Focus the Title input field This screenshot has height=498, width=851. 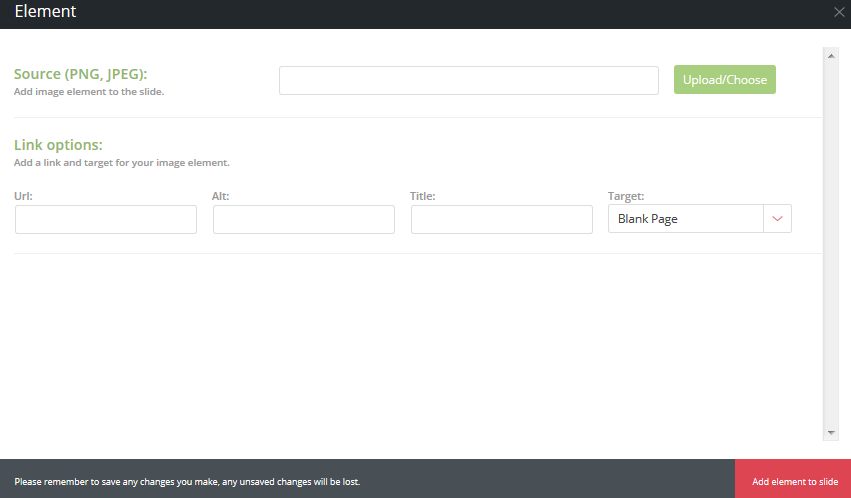tap(502, 220)
